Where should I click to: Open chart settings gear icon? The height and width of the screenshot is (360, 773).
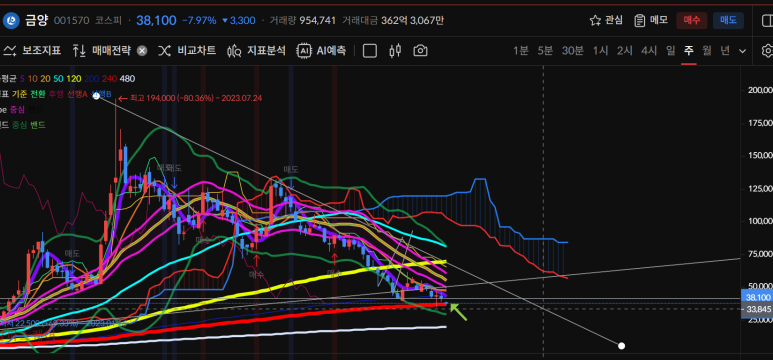pos(767,51)
